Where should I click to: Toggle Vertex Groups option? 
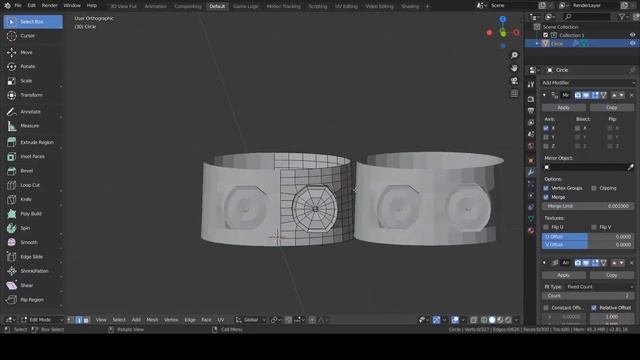546,188
